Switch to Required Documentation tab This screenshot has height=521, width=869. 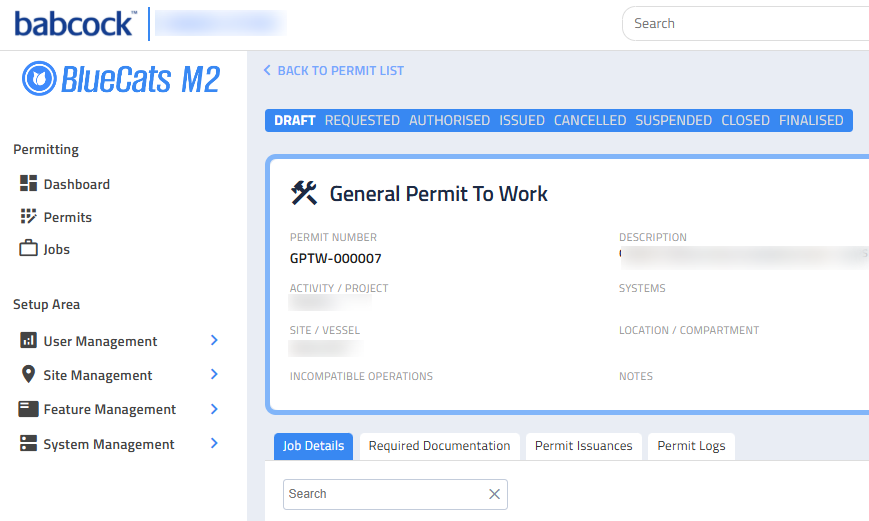[x=439, y=446]
